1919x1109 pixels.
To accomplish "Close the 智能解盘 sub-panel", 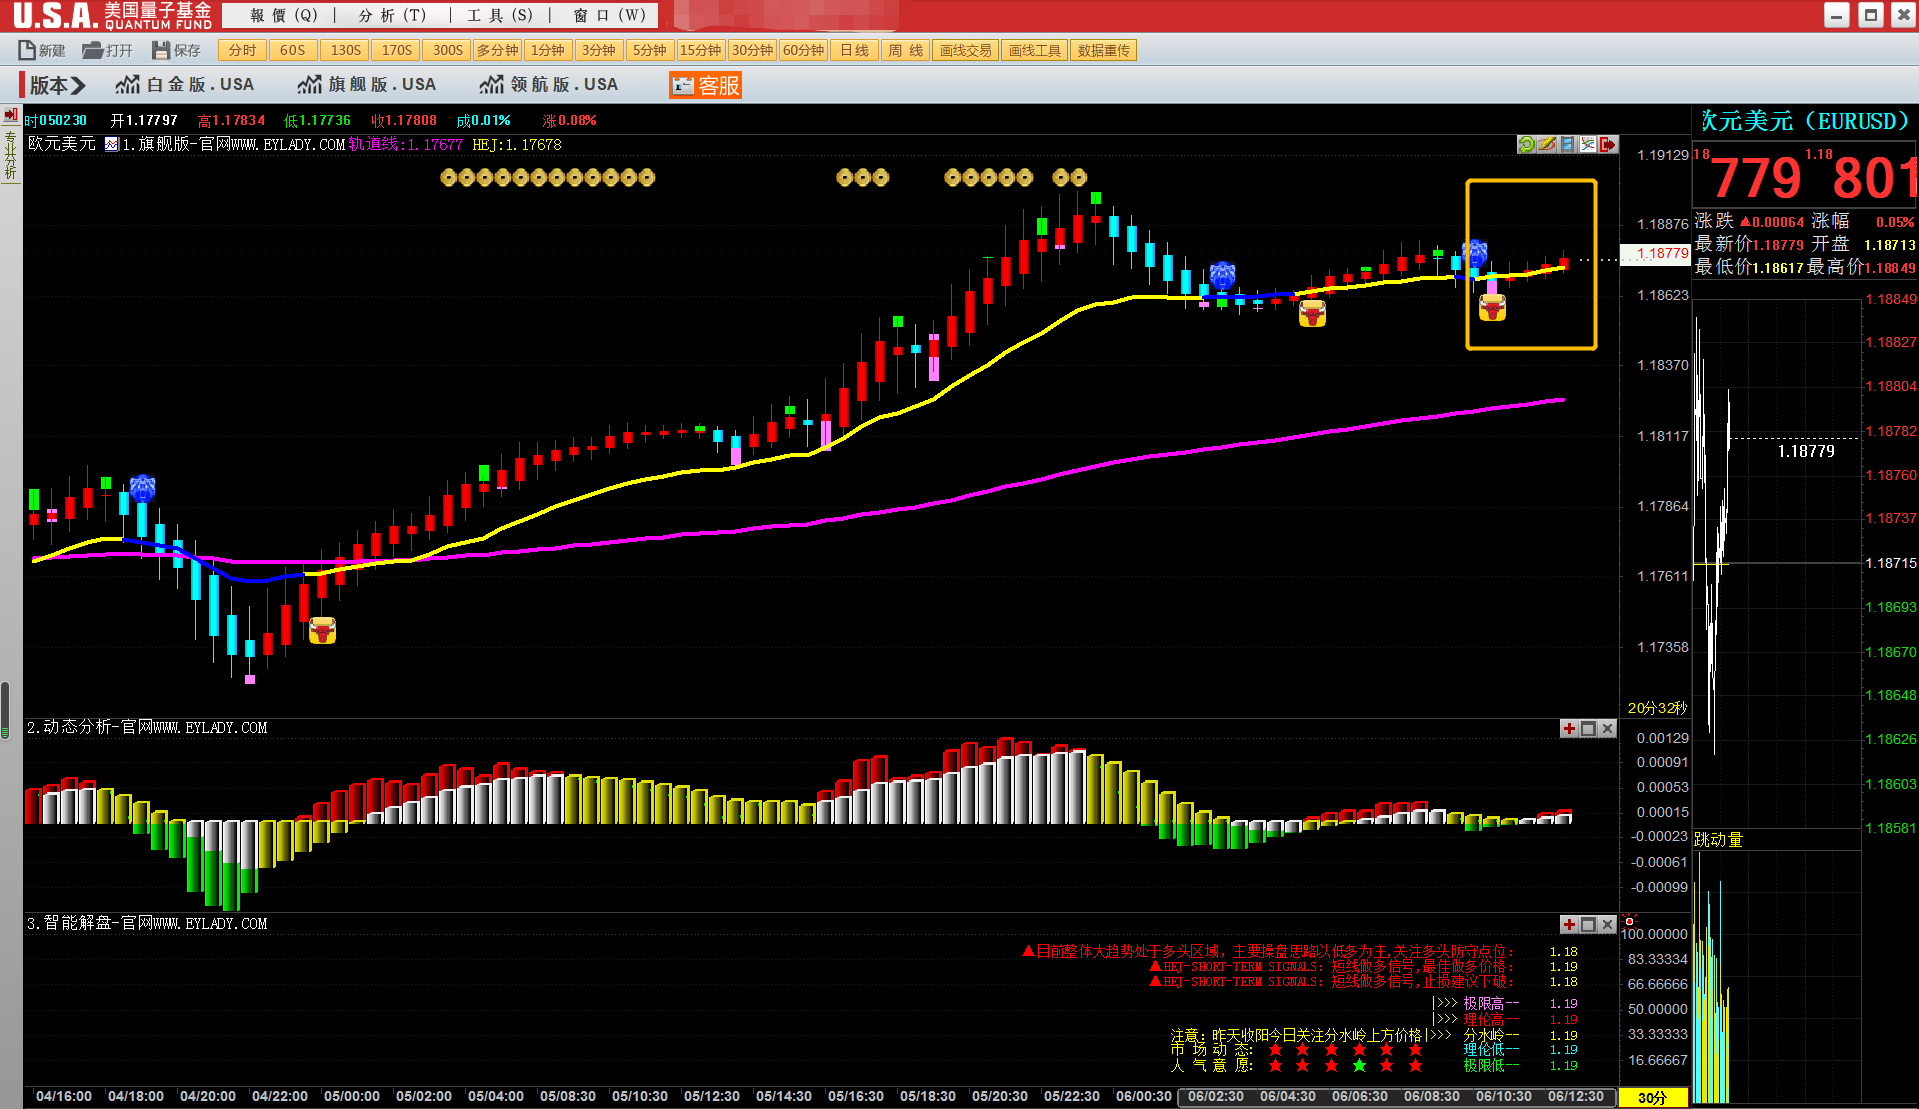I will (x=1607, y=925).
